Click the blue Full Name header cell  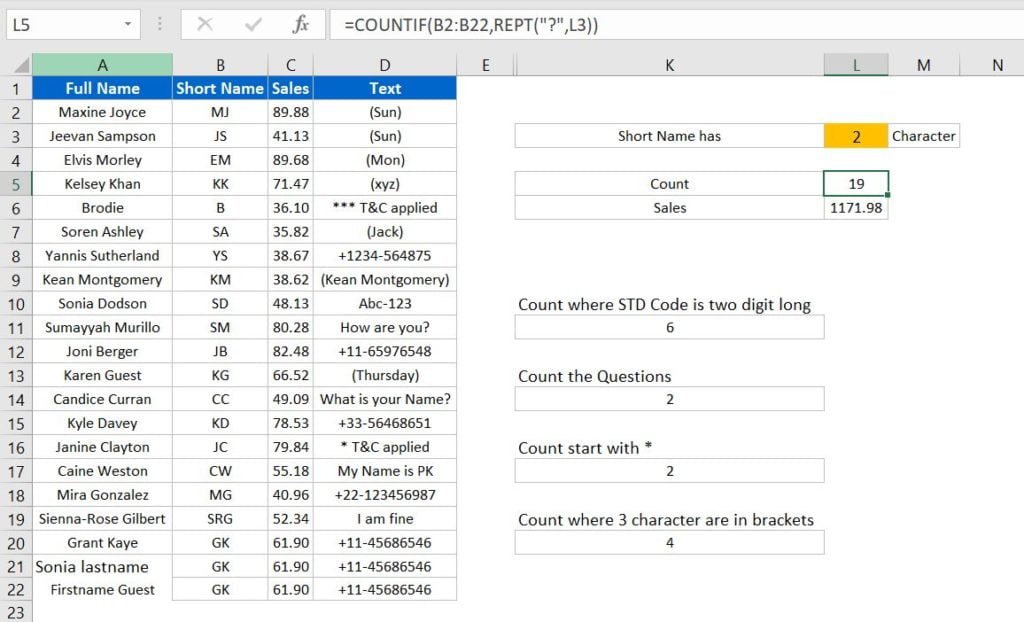[x=103, y=88]
